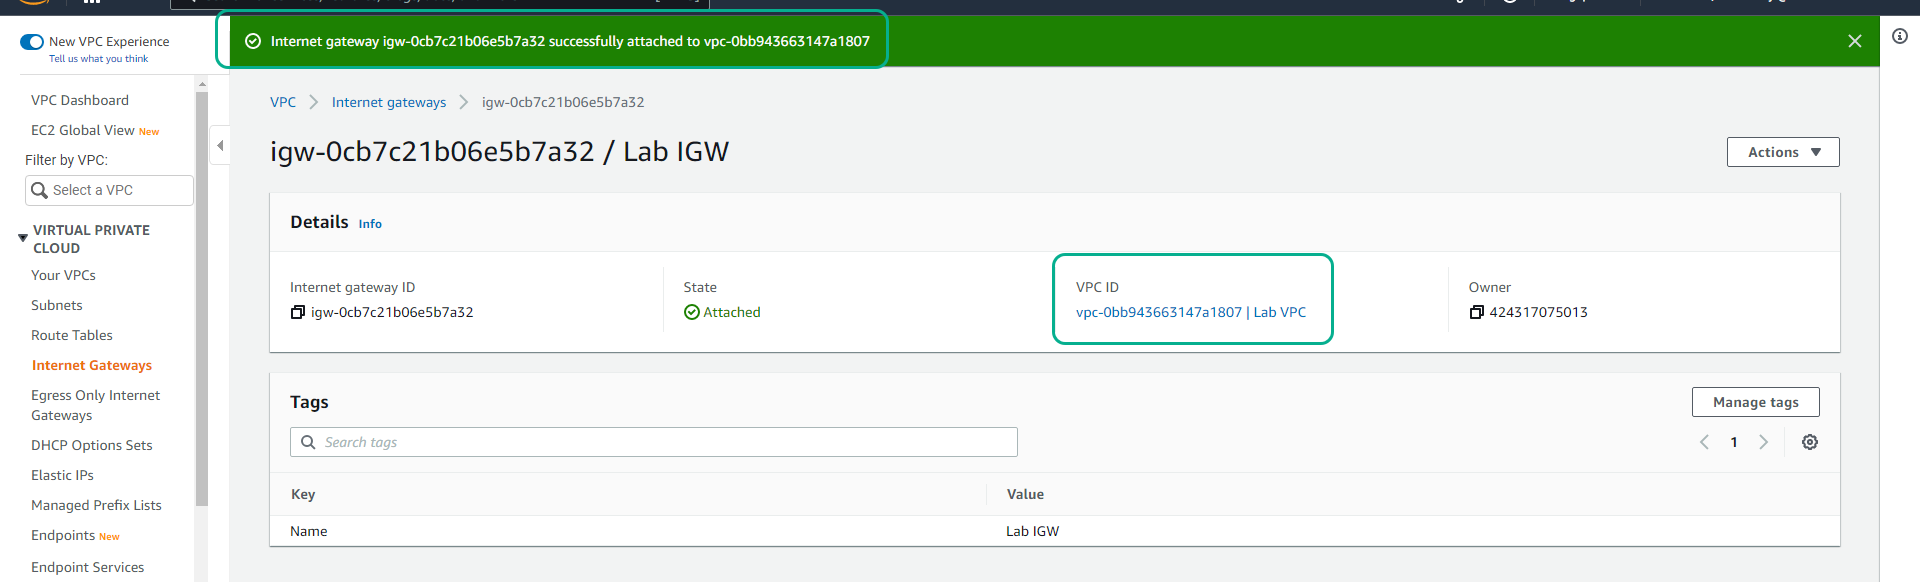Copy the Internet gateway ID
This screenshot has height=582, width=1920.
coord(297,312)
